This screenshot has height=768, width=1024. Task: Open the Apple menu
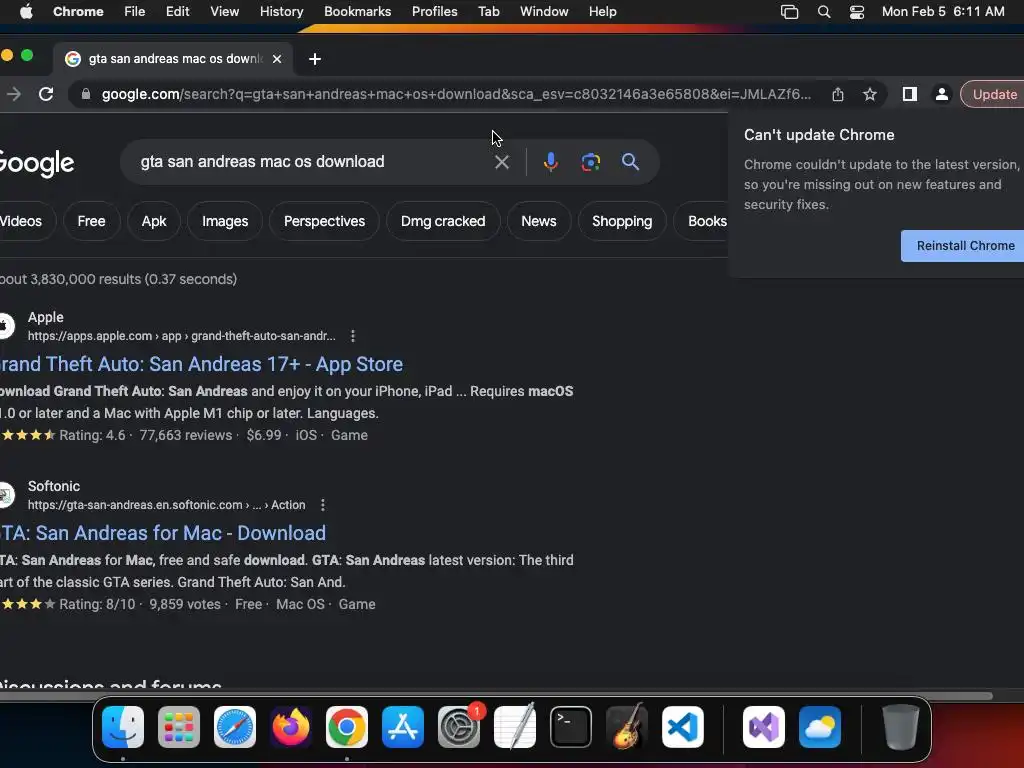(x=26, y=12)
